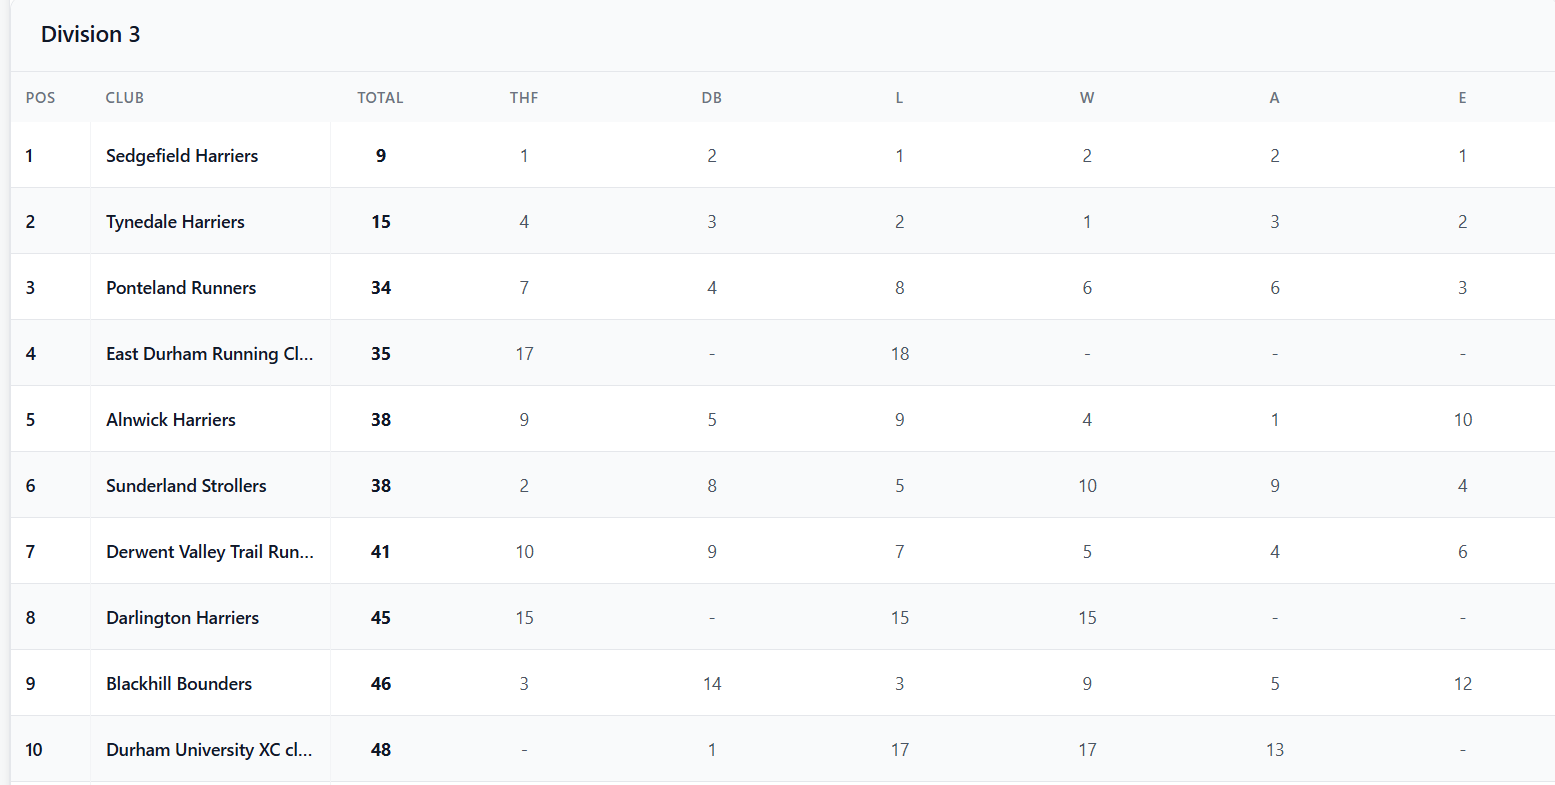Sort by the TOTAL column header
The image size is (1555, 785).
coord(380,98)
